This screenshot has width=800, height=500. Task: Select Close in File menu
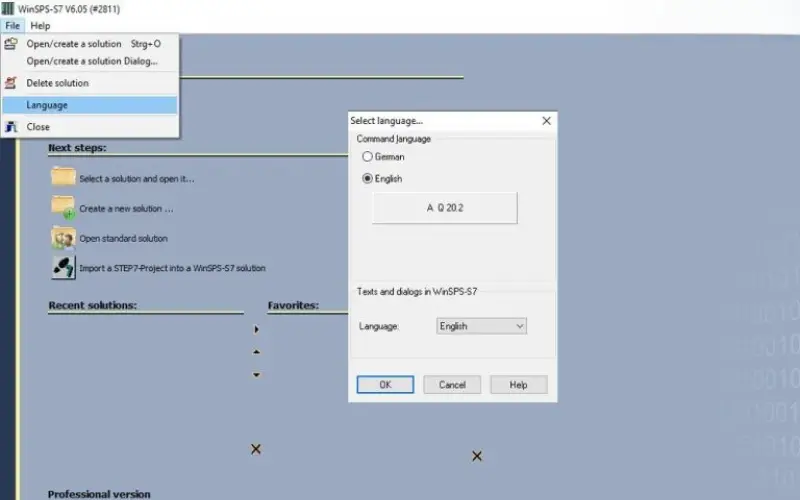pyautogui.click(x=90, y=127)
